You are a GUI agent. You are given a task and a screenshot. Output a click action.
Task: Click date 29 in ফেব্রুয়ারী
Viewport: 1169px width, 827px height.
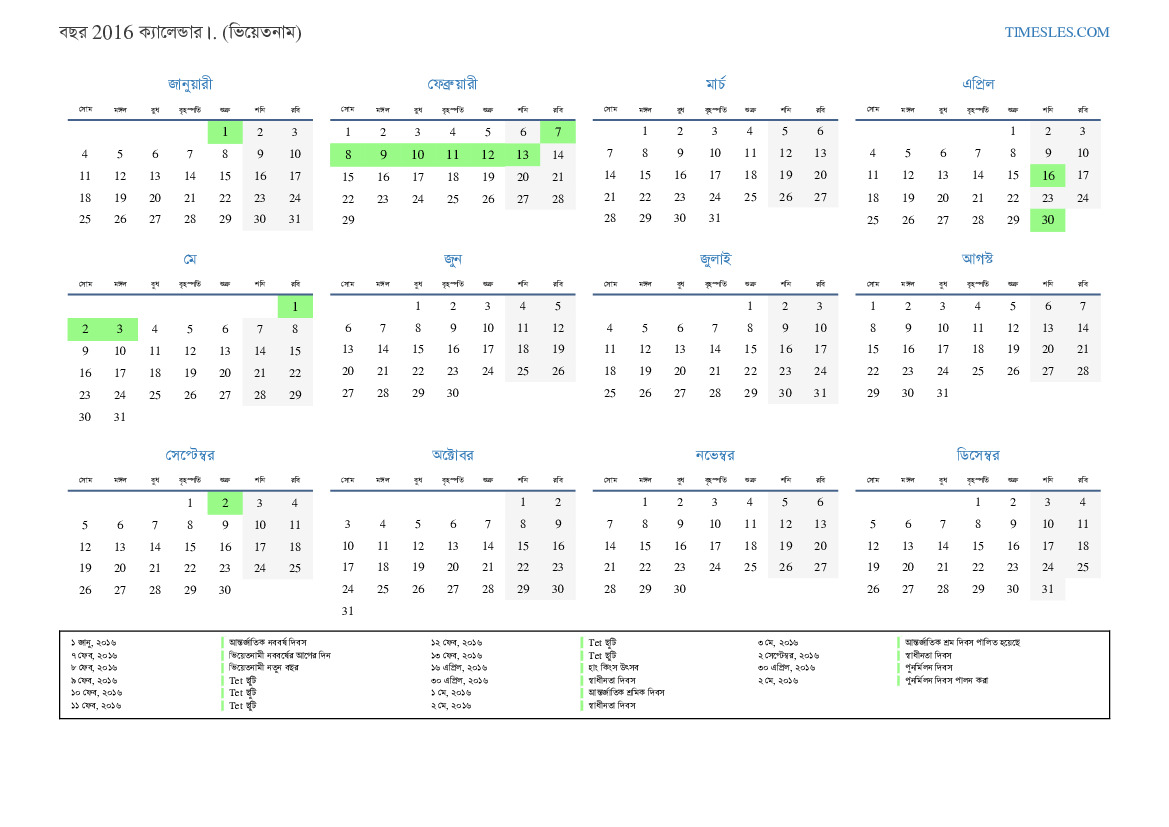click(347, 220)
